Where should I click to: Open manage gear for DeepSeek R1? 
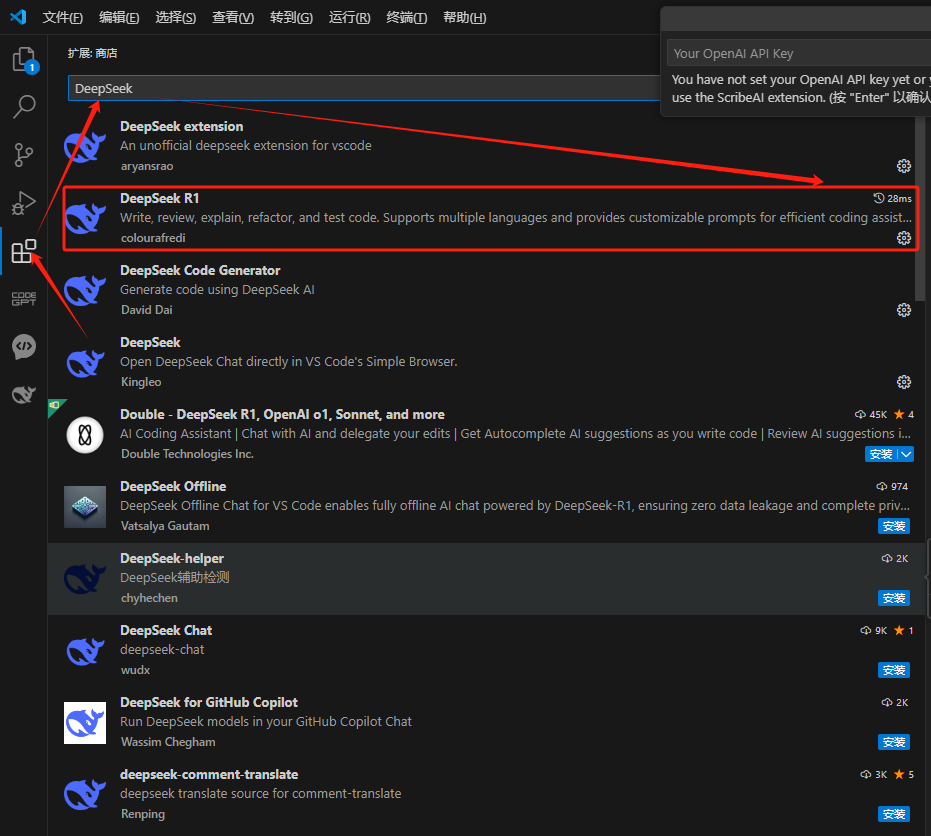[904, 238]
